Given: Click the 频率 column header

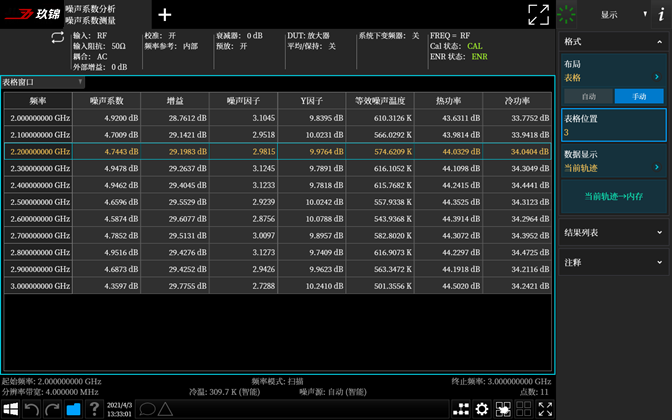Looking at the screenshot, I should click(x=38, y=101).
